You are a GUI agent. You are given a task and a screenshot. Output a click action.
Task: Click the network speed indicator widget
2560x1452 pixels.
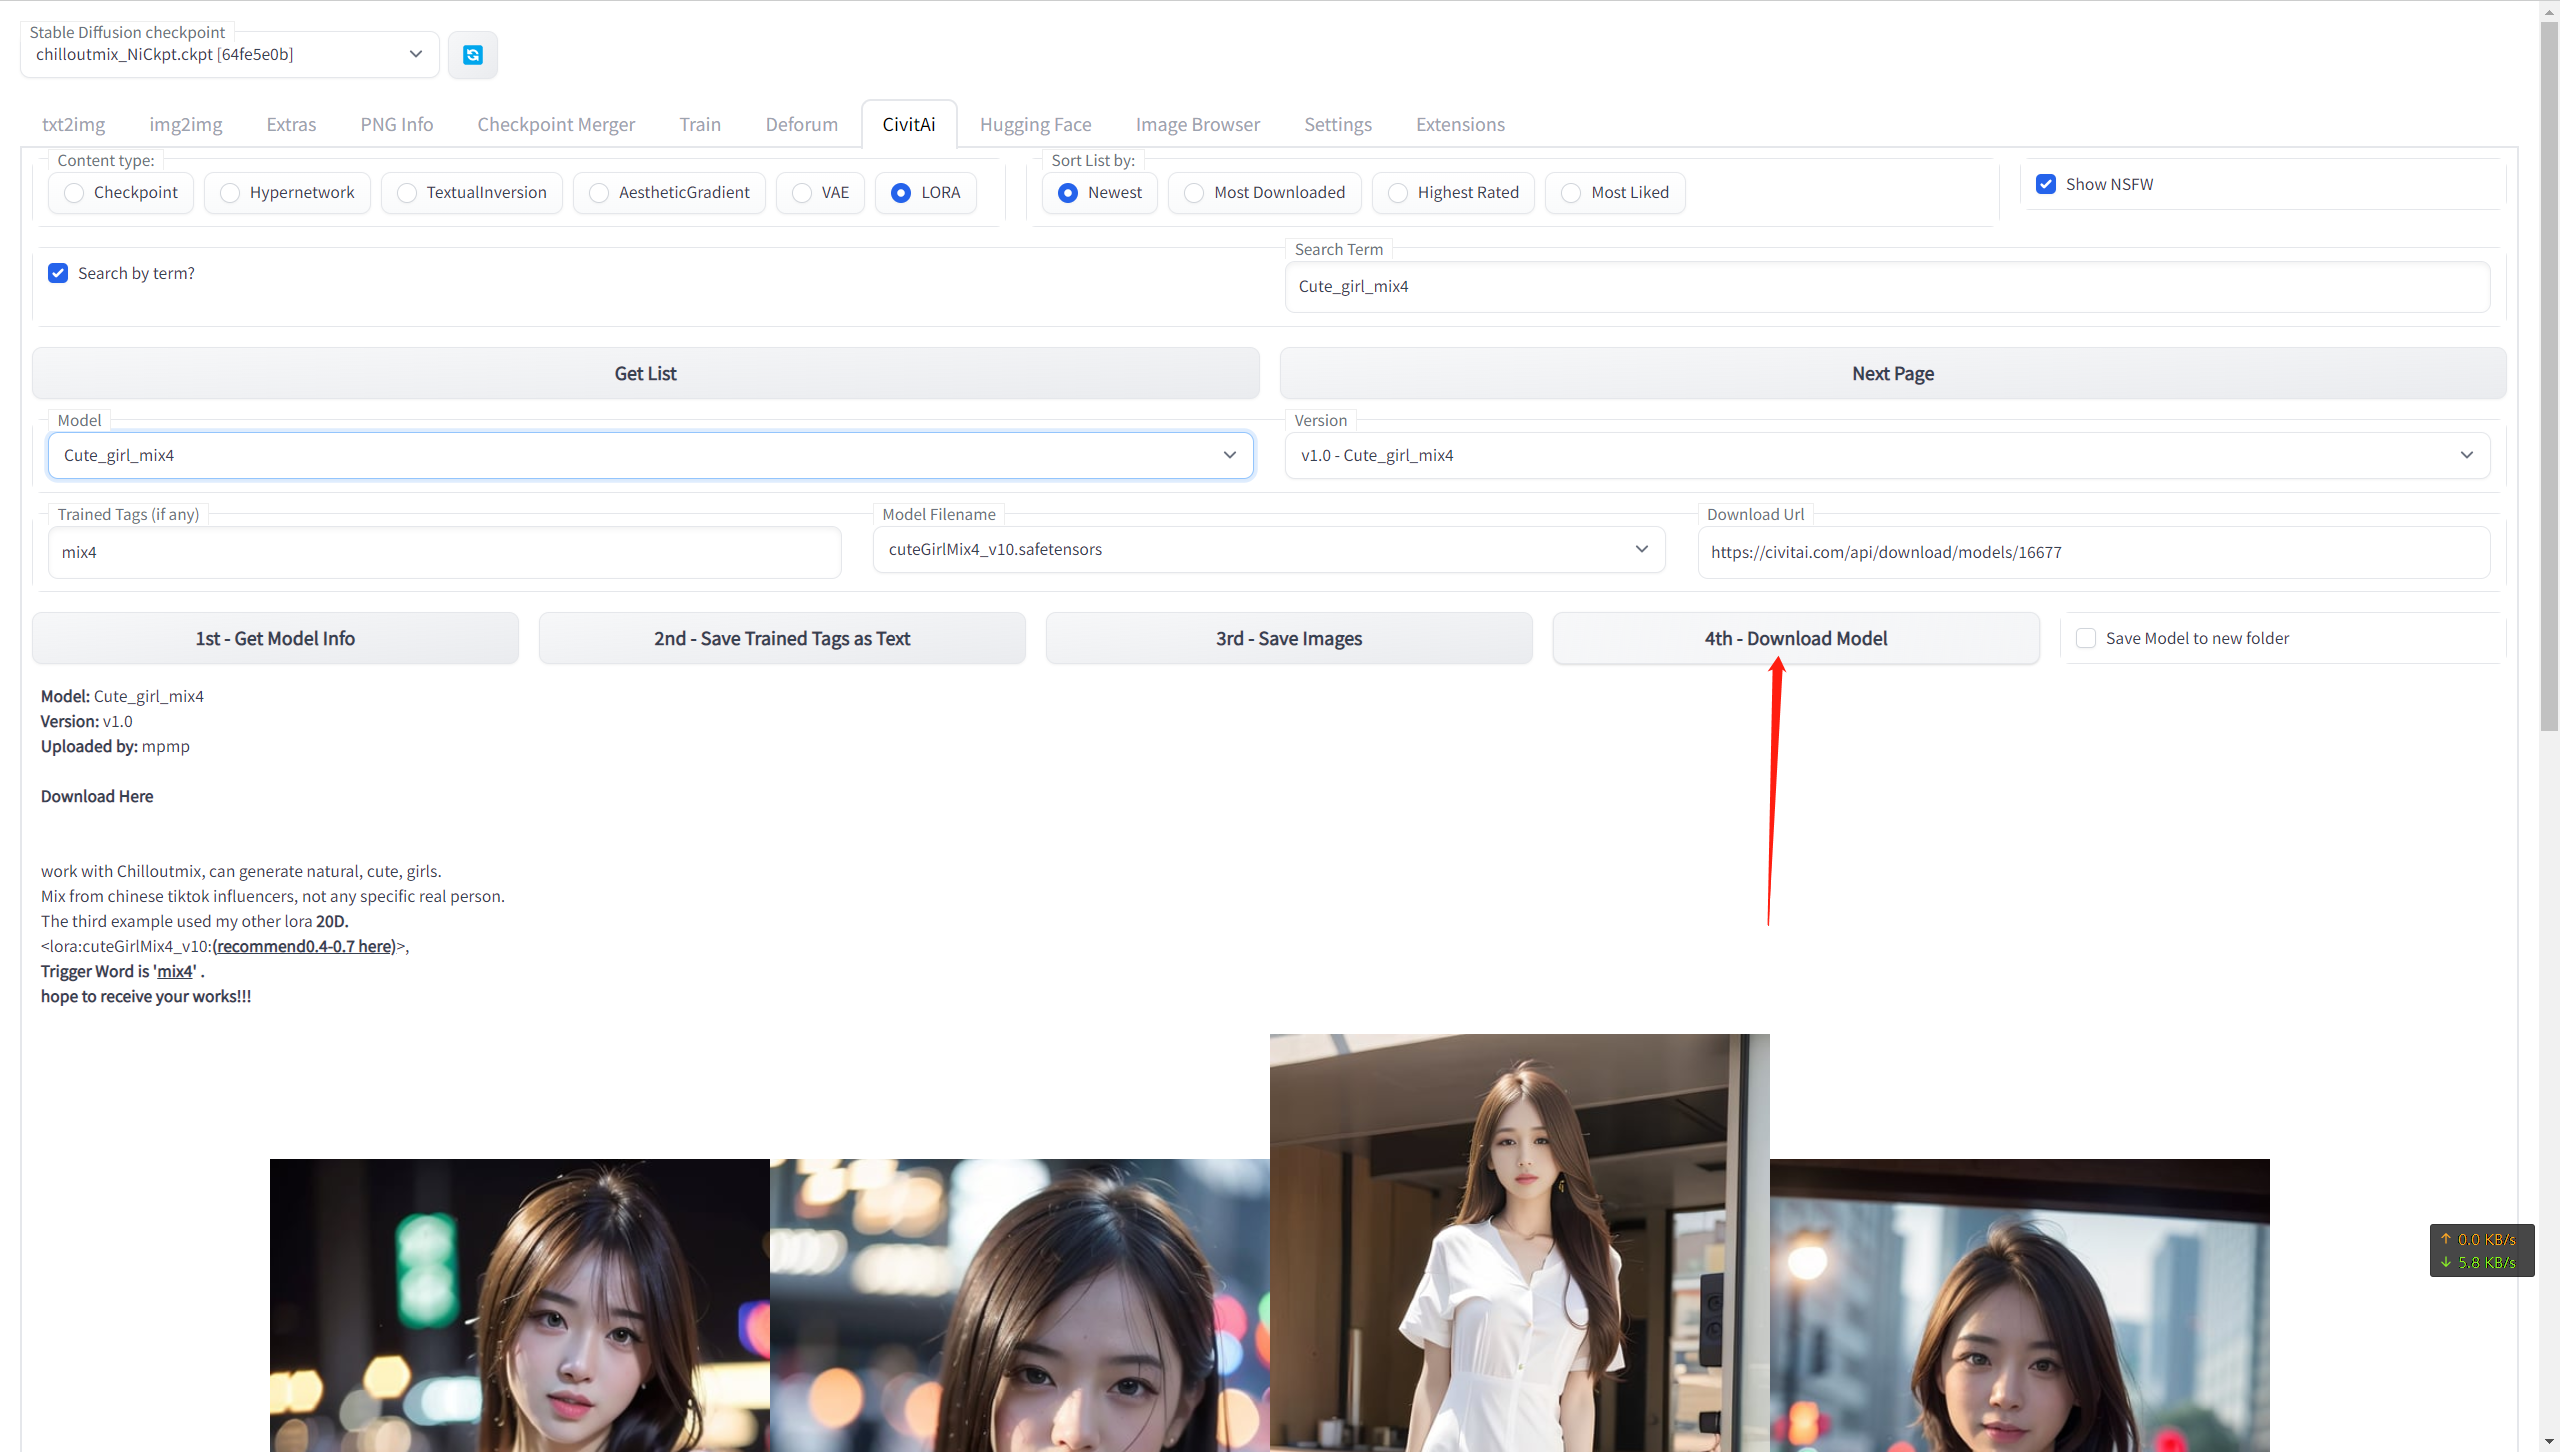tap(2481, 1250)
